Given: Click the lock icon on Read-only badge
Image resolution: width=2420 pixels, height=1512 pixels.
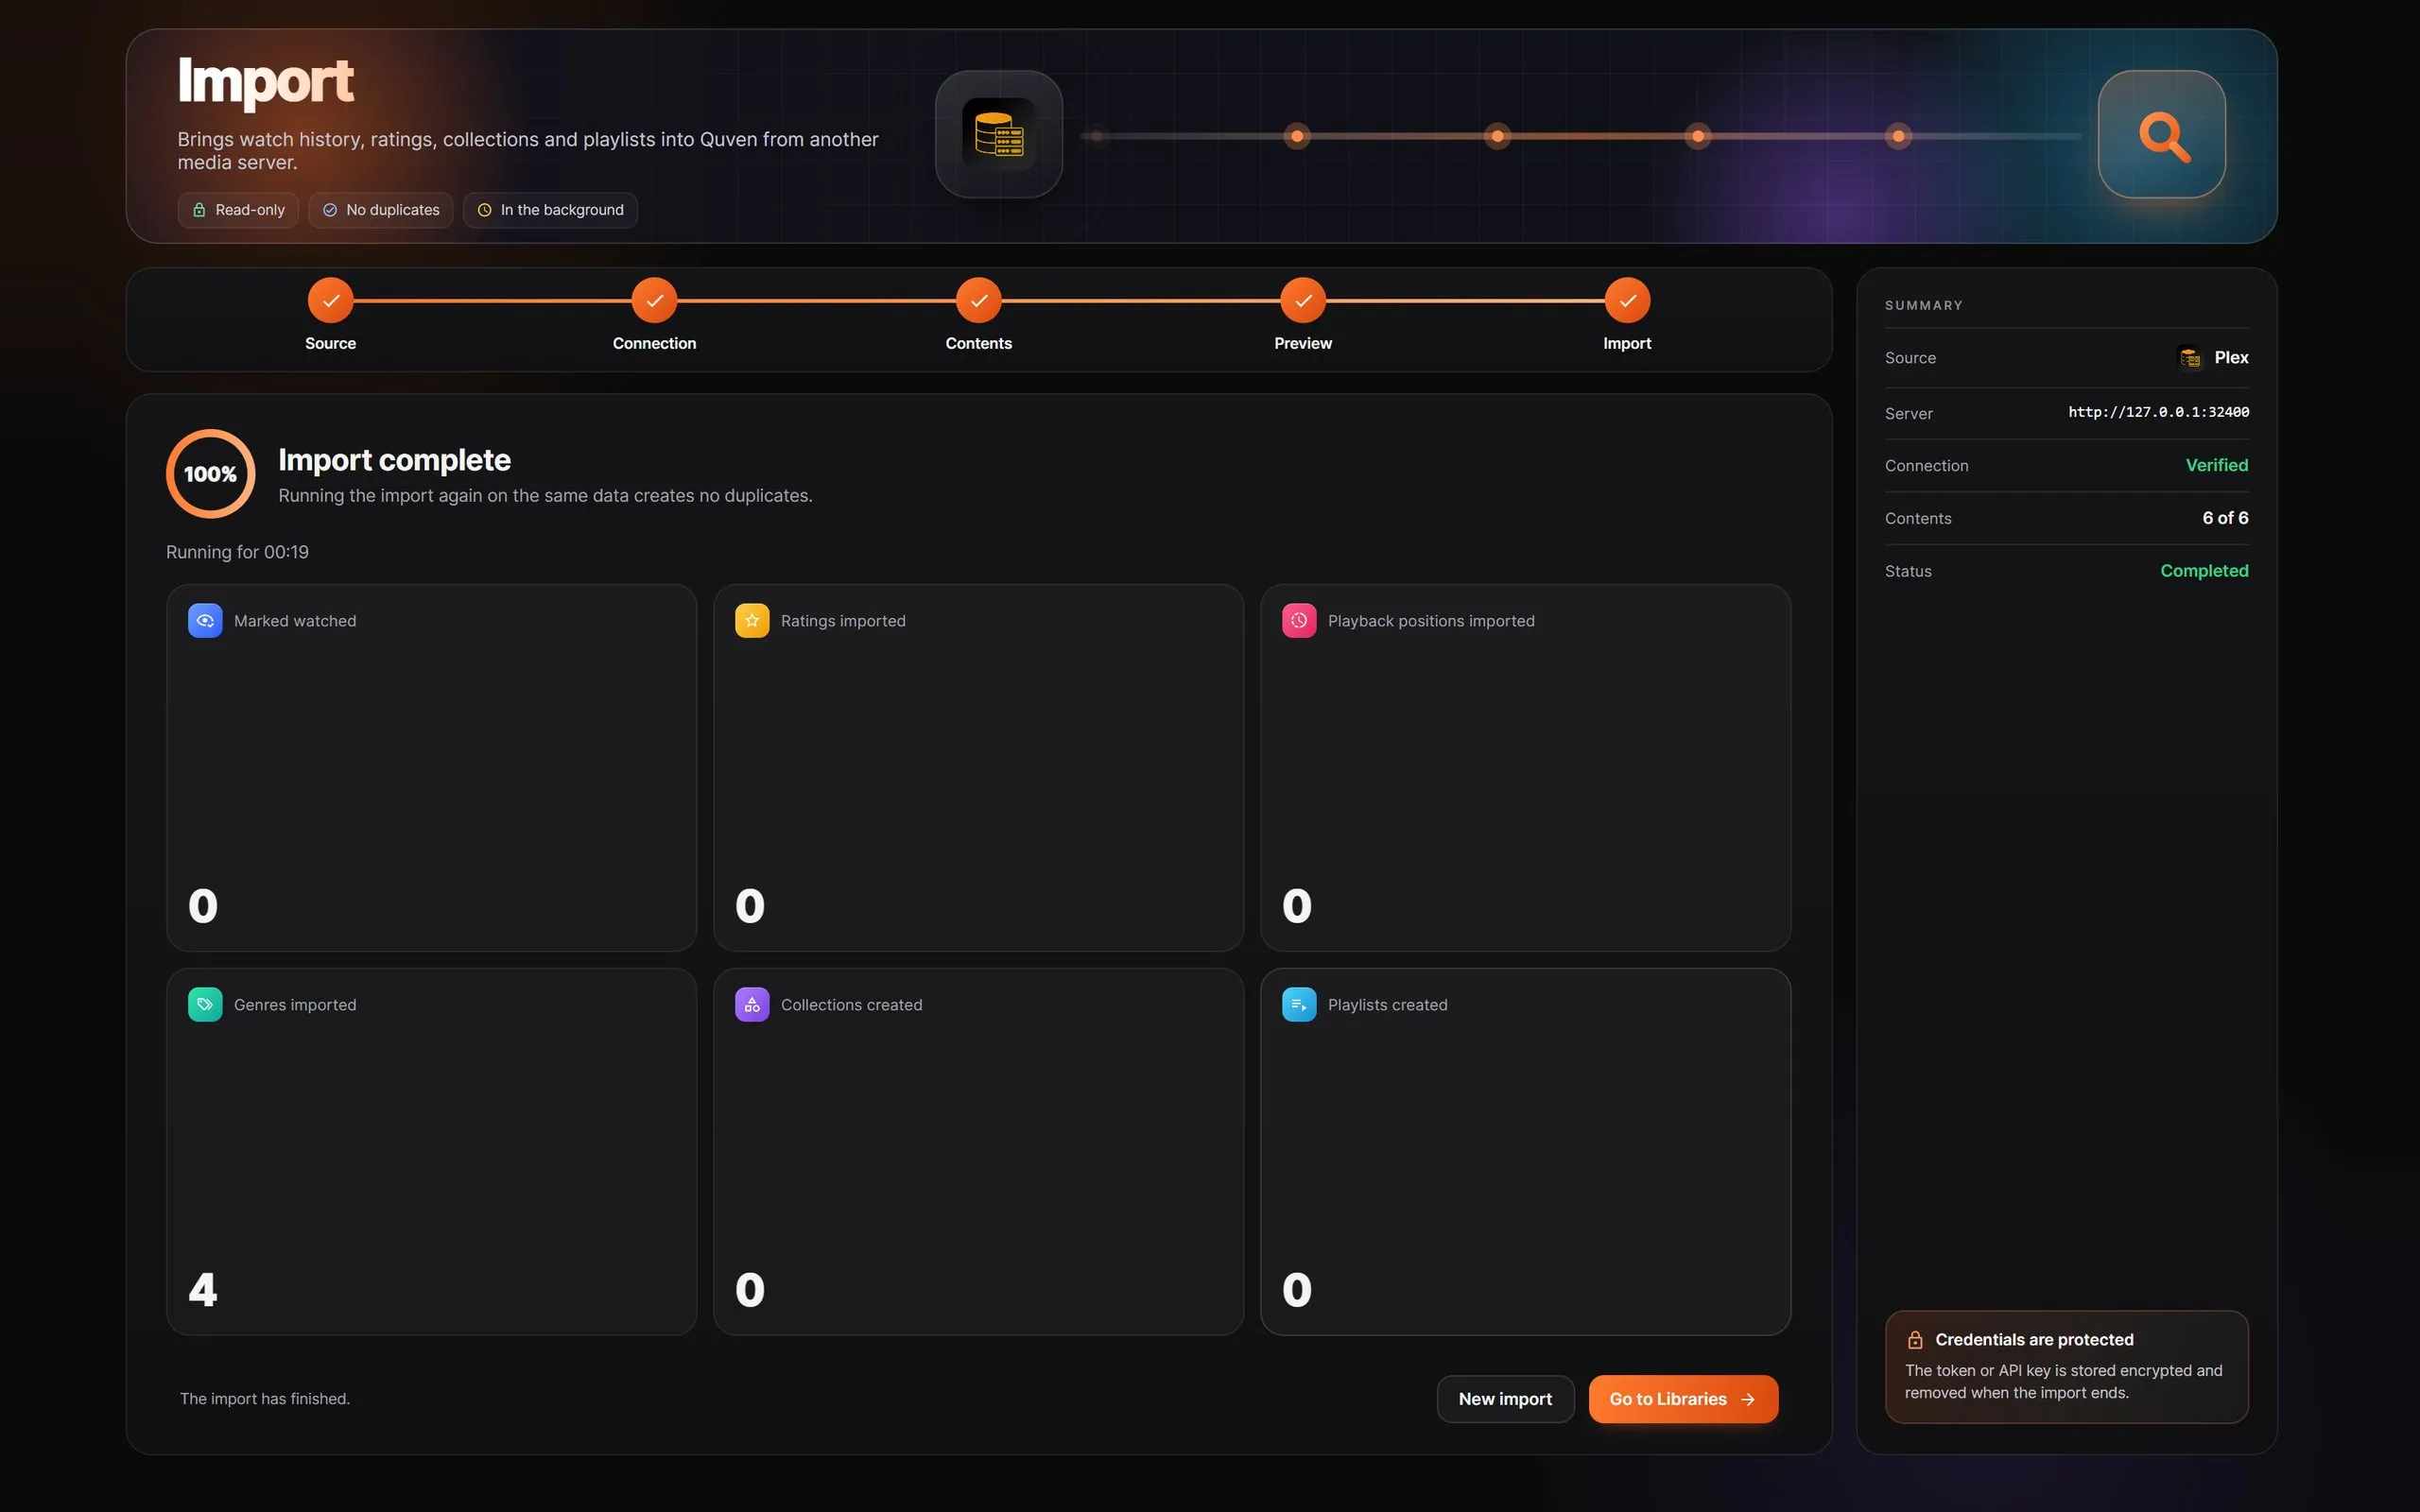Looking at the screenshot, I should click(199, 210).
